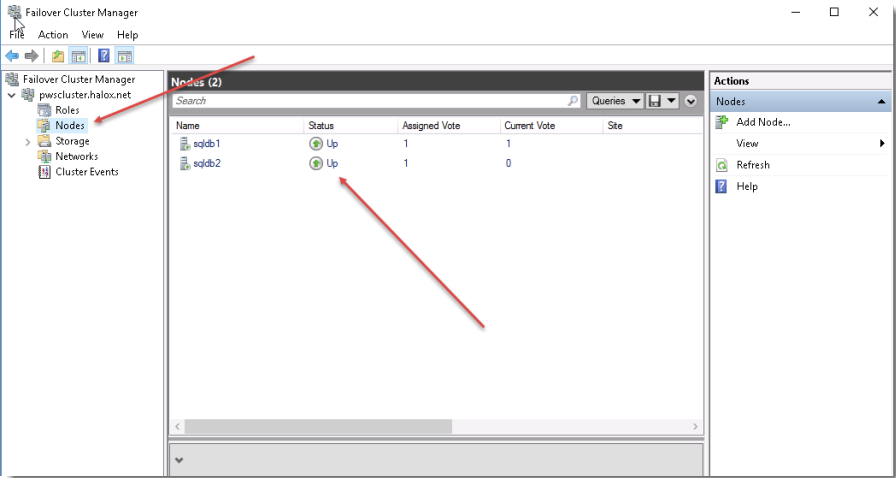The image size is (896, 478).
Task: Expand the search options chevron button
Action: tap(691, 101)
